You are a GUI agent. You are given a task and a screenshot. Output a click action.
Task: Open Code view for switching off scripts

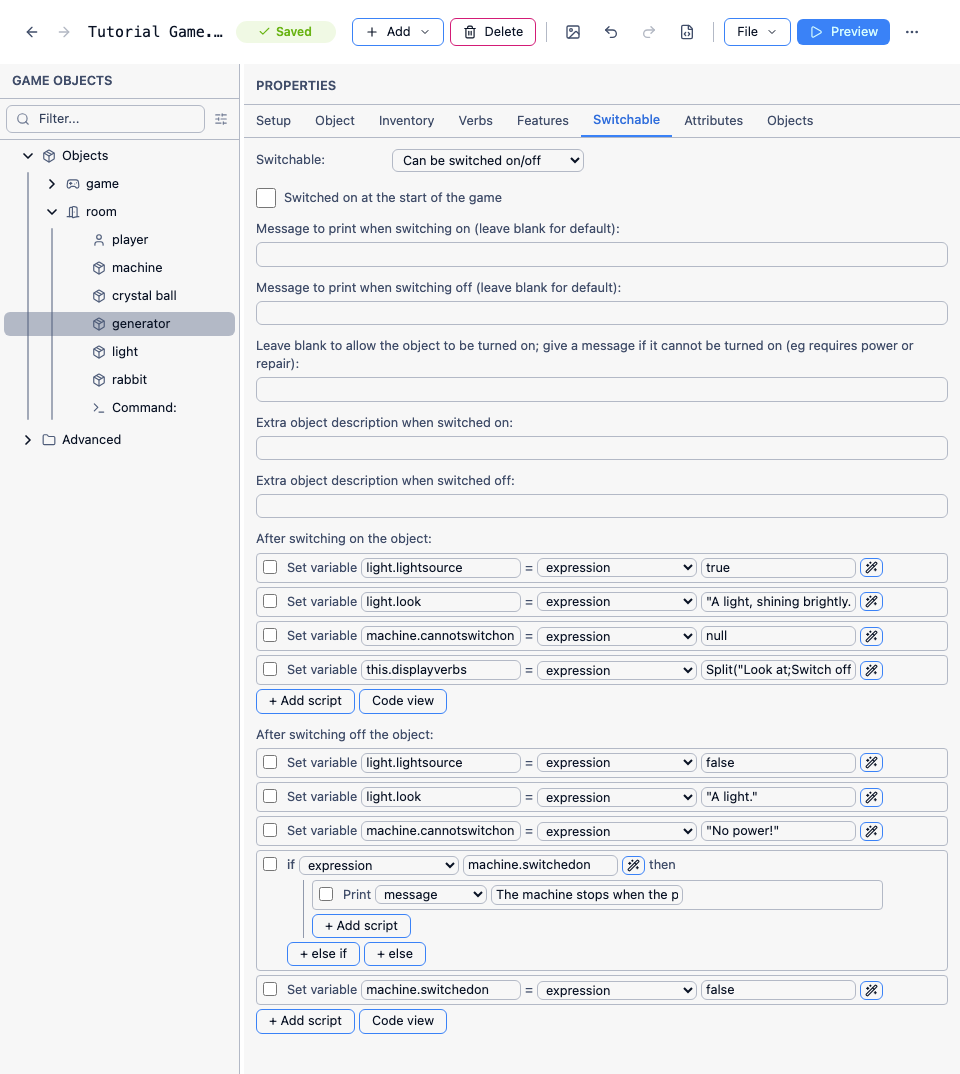coord(403,1021)
